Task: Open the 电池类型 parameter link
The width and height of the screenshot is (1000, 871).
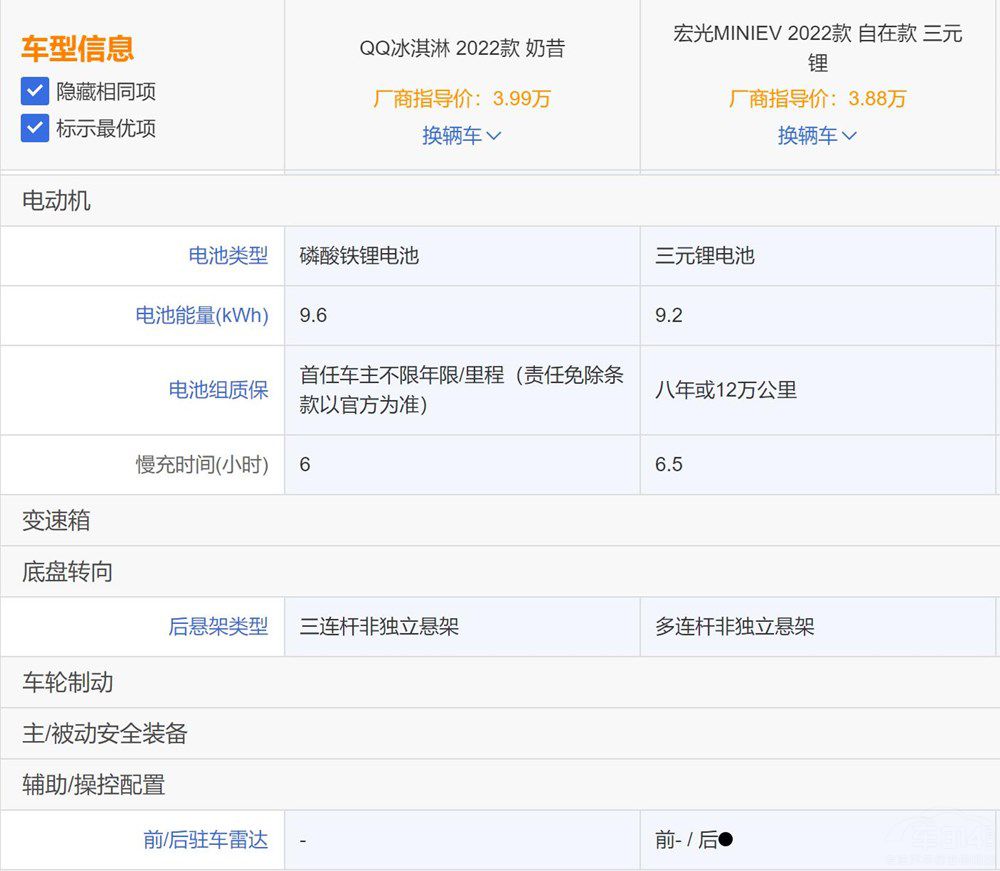Action: click(x=227, y=256)
